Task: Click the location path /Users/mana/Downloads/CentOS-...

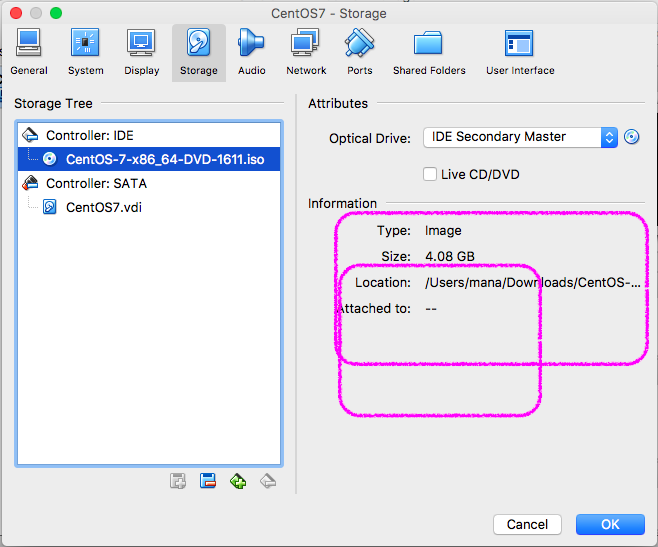Action: tap(533, 283)
